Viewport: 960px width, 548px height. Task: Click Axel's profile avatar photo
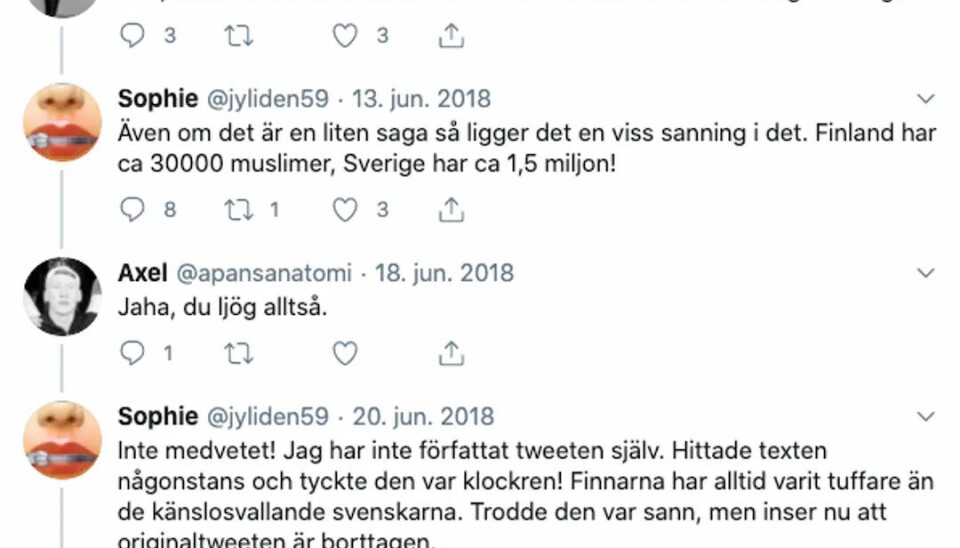[x=62, y=296]
